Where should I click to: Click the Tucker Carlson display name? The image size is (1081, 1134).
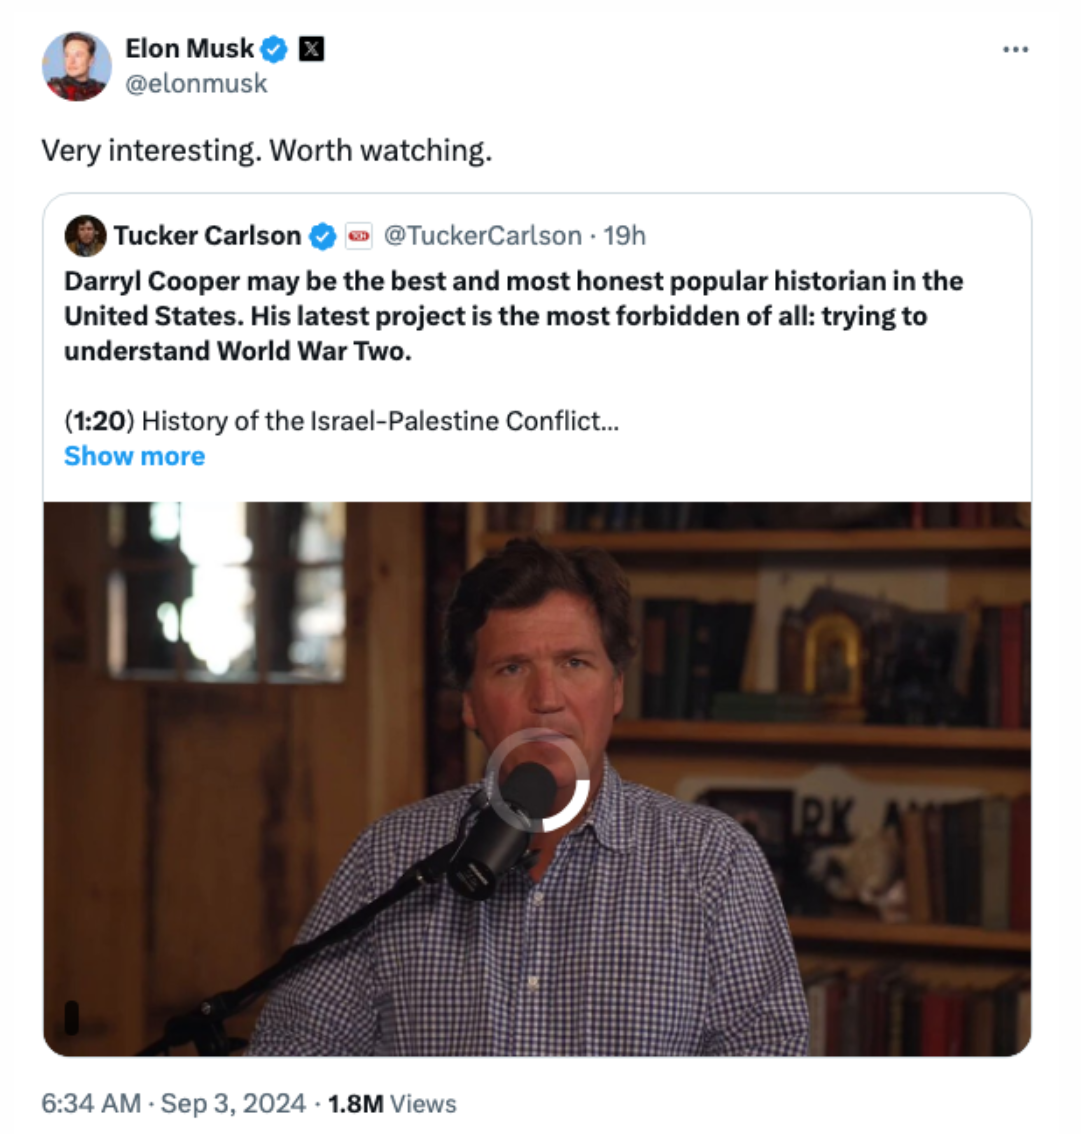coord(207,236)
